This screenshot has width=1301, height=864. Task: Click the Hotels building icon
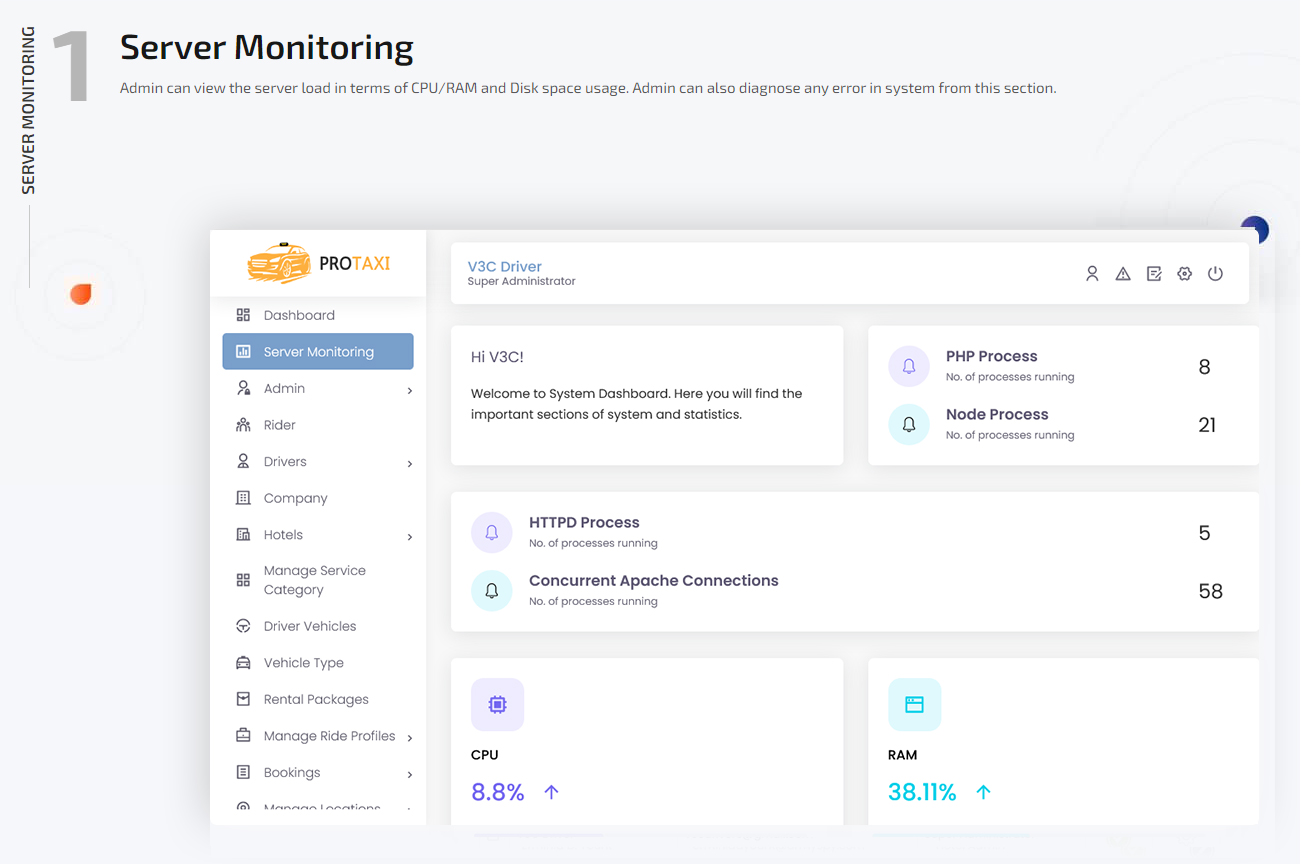(x=243, y=534)
